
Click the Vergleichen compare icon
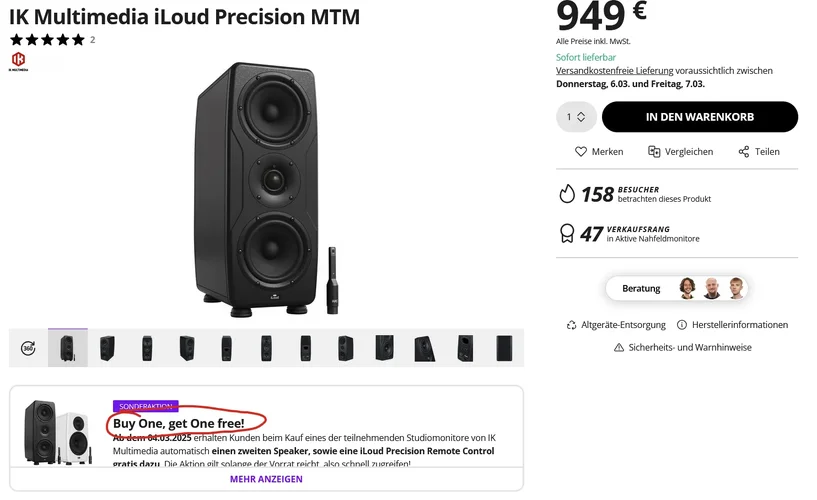pyautogui.click(x=654, y=152)
